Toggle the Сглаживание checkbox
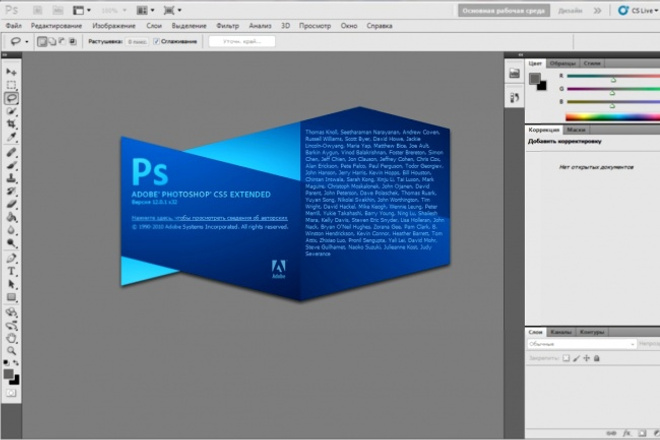This screenshot has height=440, width=660. (x=157, y=41)
